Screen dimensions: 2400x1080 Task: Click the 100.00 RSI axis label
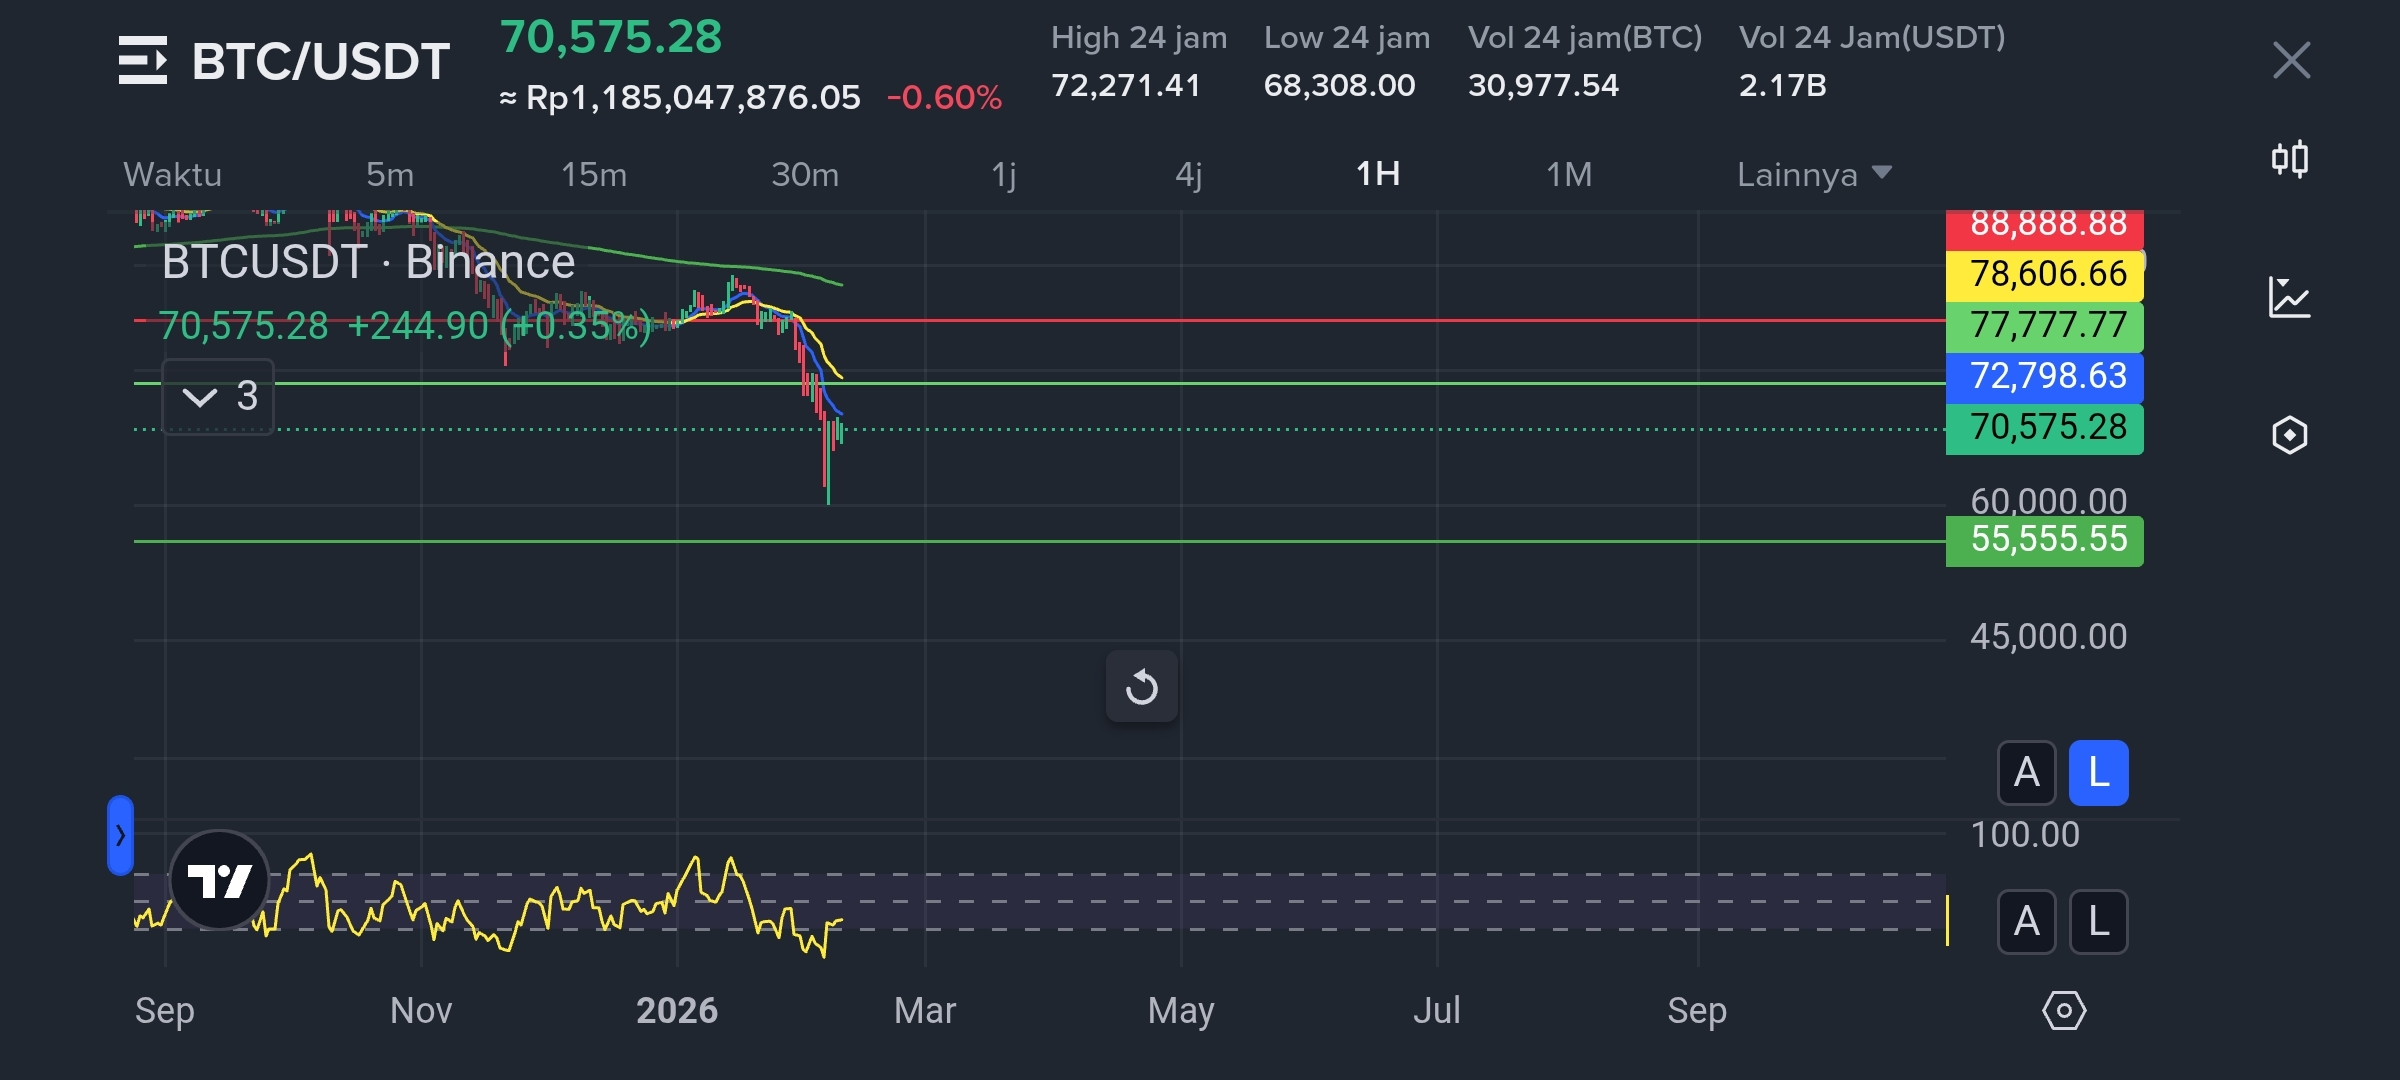(2025, 835)
